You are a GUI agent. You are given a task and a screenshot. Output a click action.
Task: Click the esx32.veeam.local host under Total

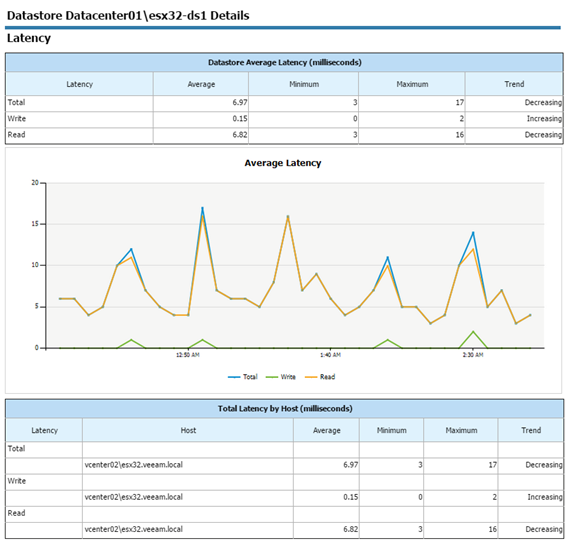133,465
